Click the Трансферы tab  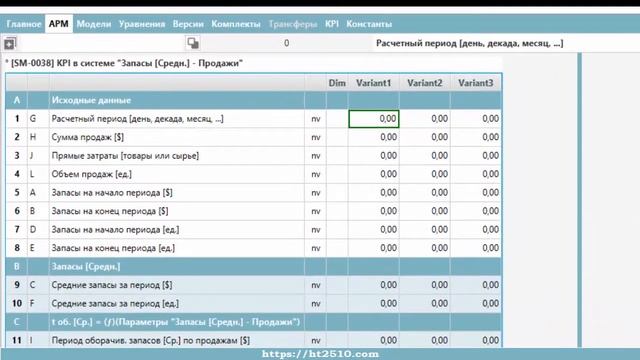click(x=293, y=24)
